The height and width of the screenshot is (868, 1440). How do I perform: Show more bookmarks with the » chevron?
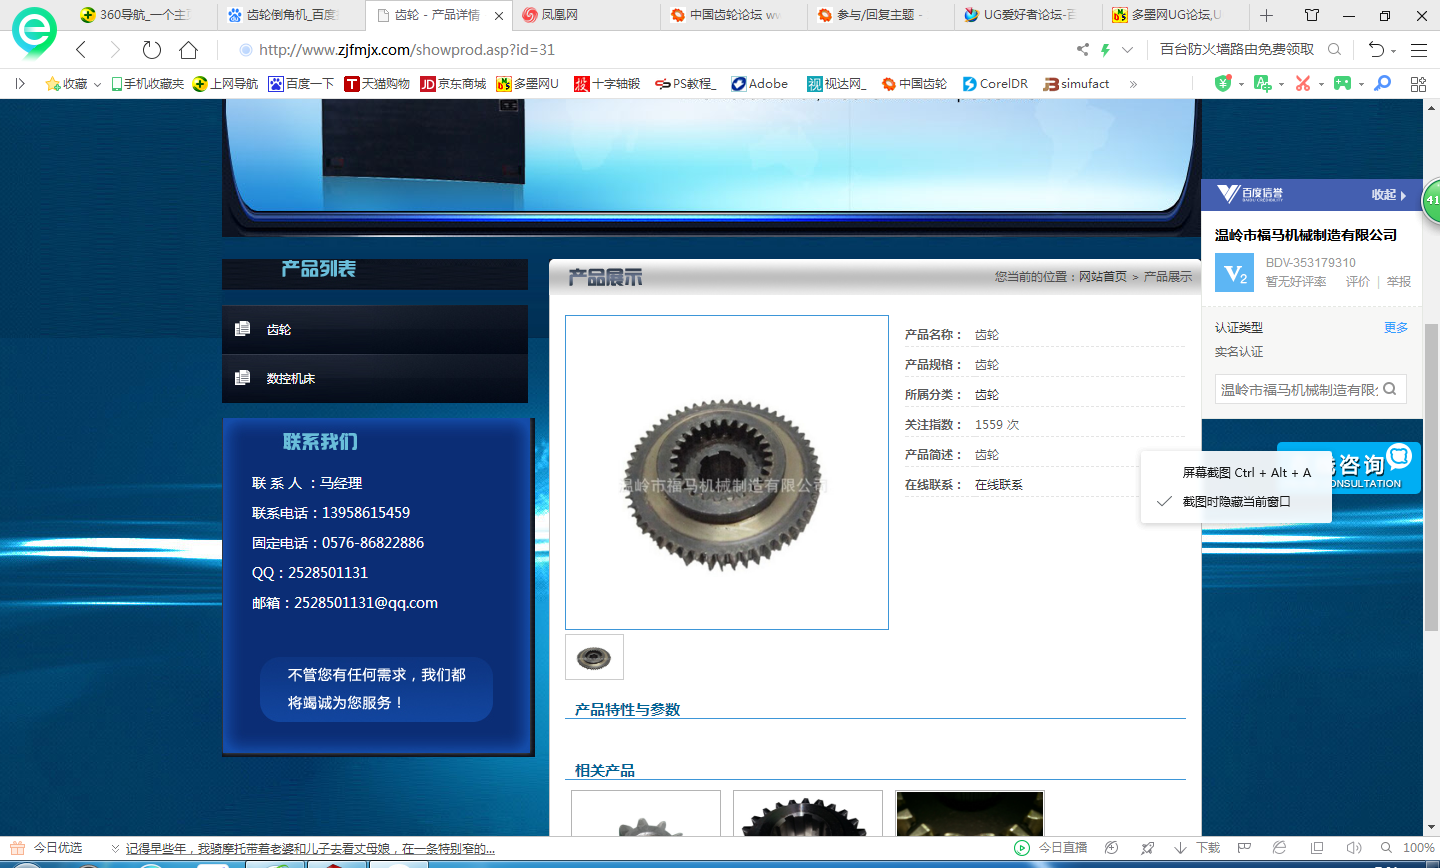tap(1133, 84)
